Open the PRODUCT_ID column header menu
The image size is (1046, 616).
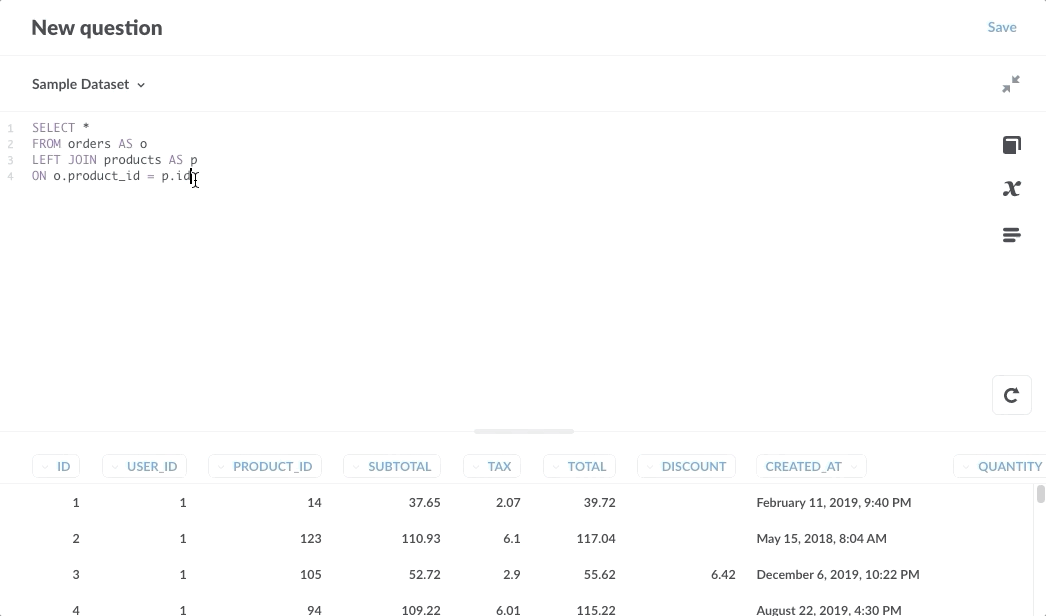[x=265, y=467]
